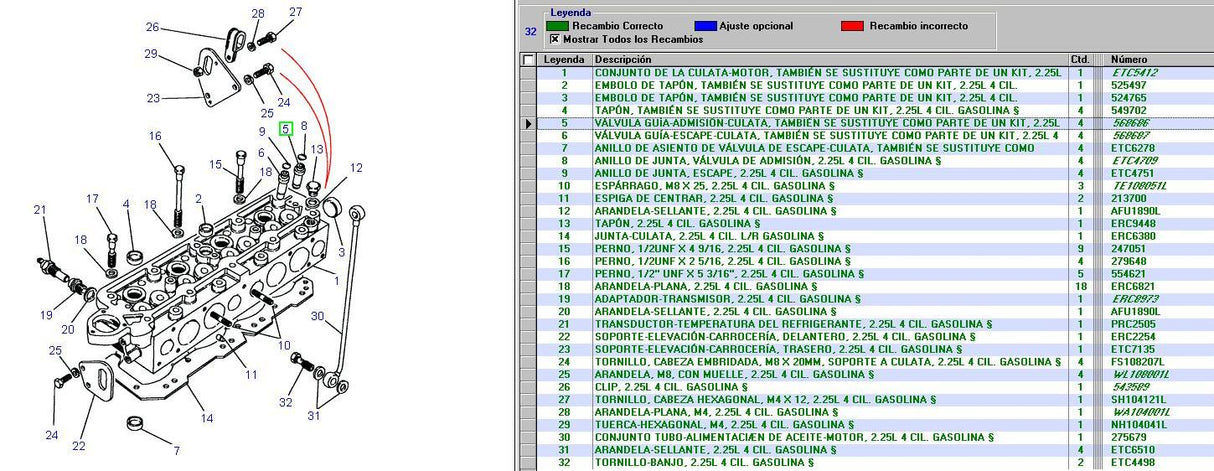Click callout number 16 bolt label
The height and width of the screenshot is (471, 1214).
[x=155, y=136]
